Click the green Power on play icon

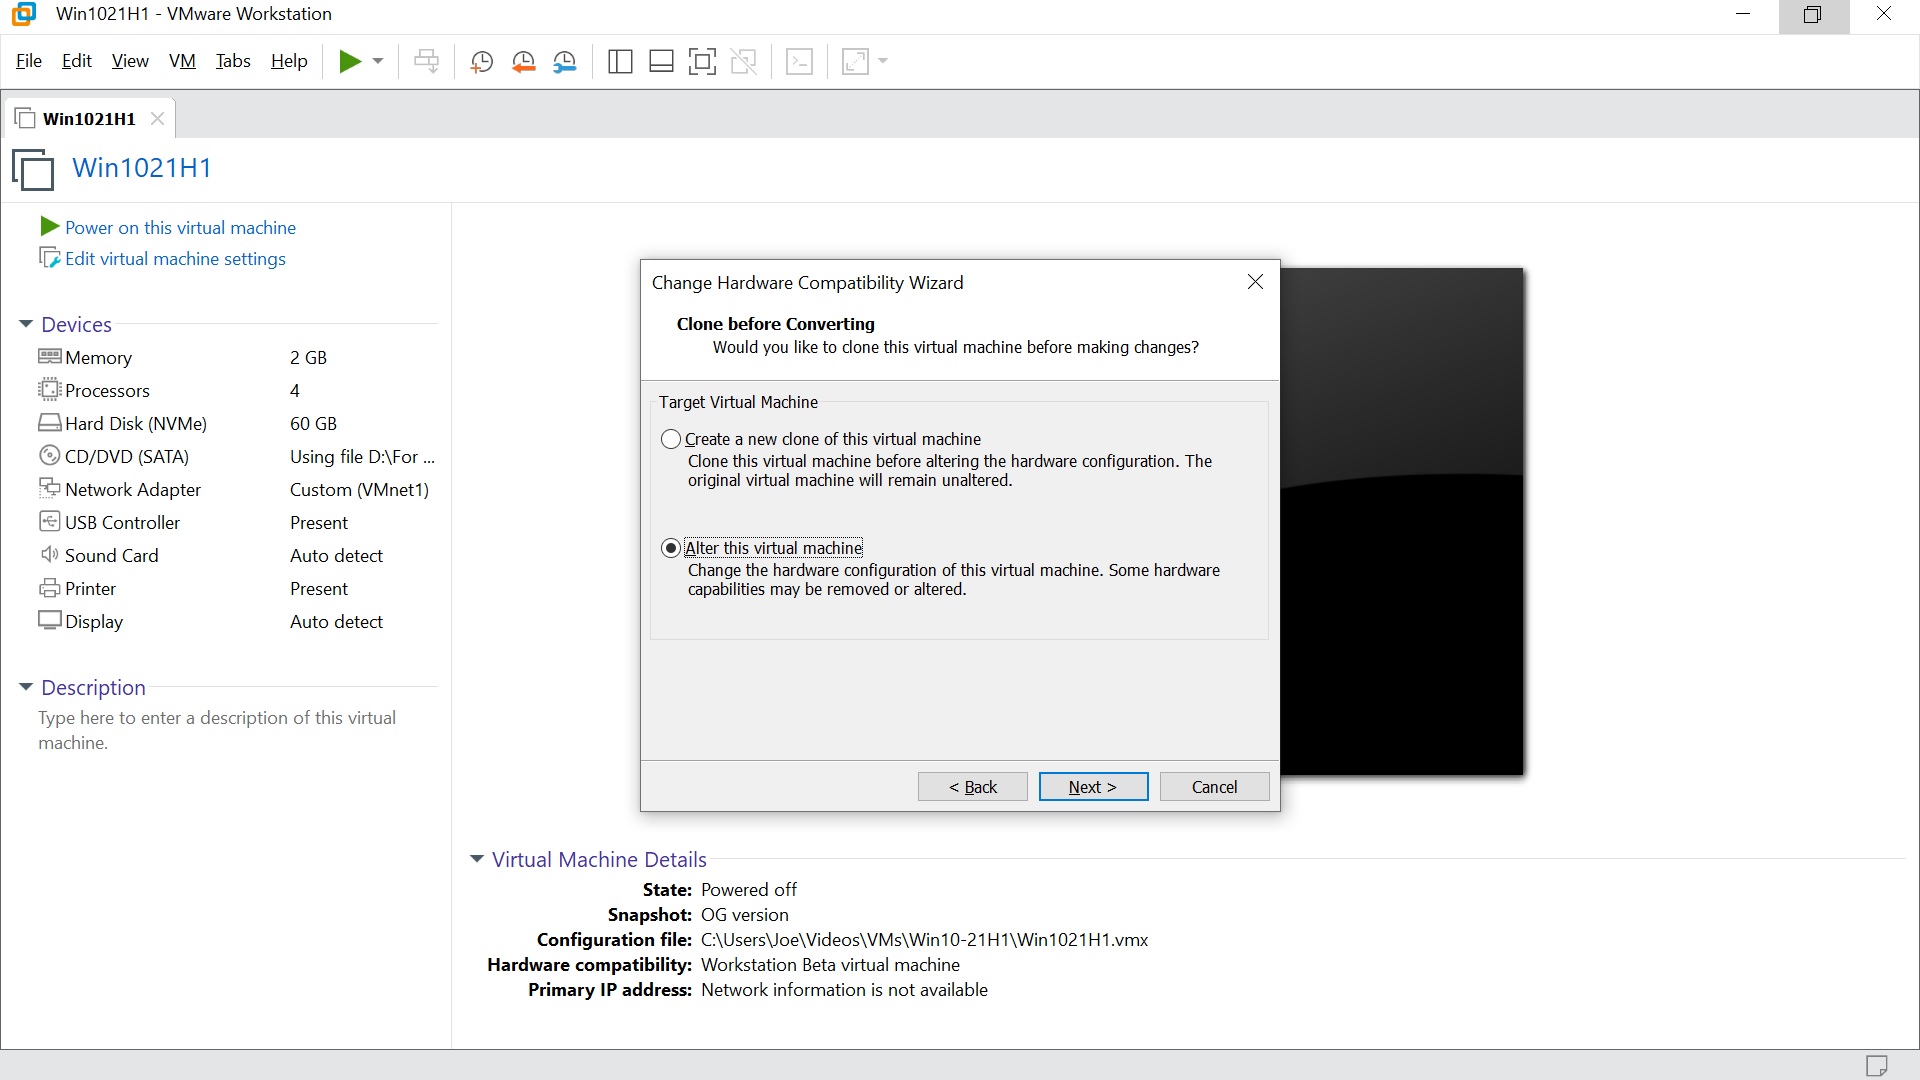pyautogui.click(x=48, y=227)
